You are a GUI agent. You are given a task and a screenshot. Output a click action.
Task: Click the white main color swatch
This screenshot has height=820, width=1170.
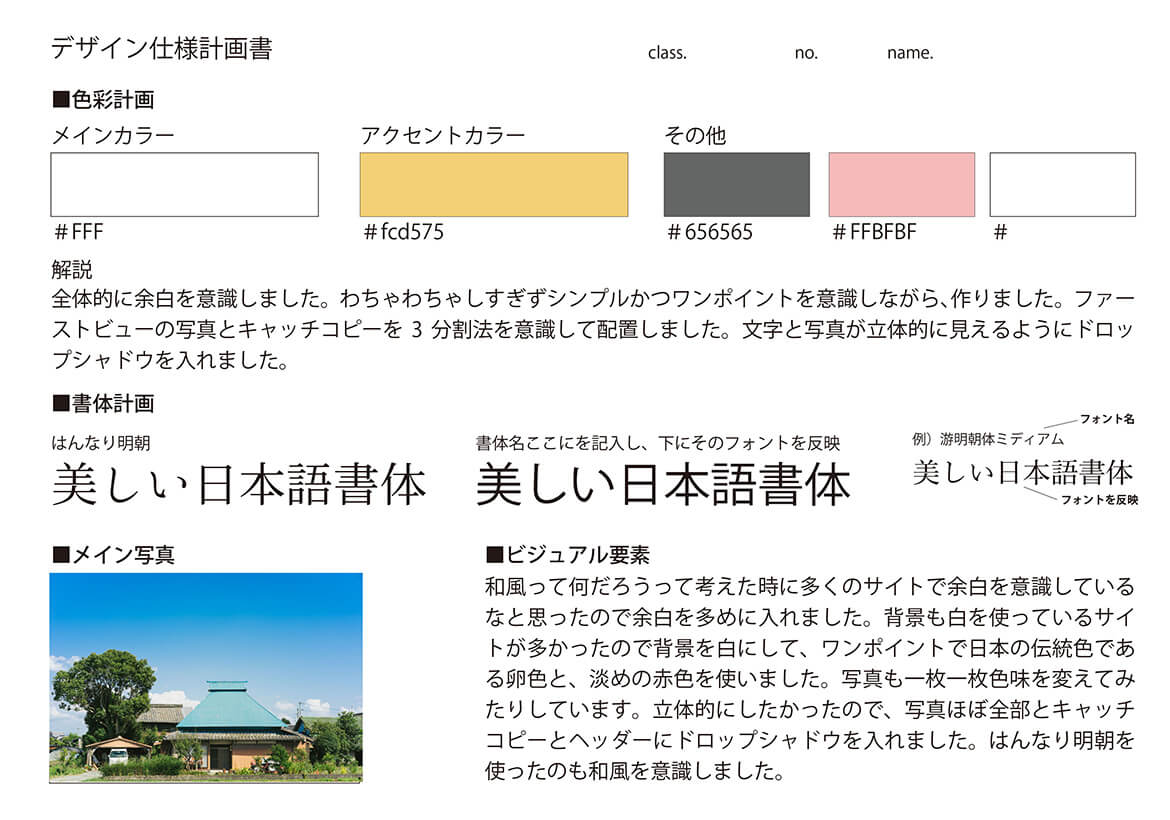point(184,185)
